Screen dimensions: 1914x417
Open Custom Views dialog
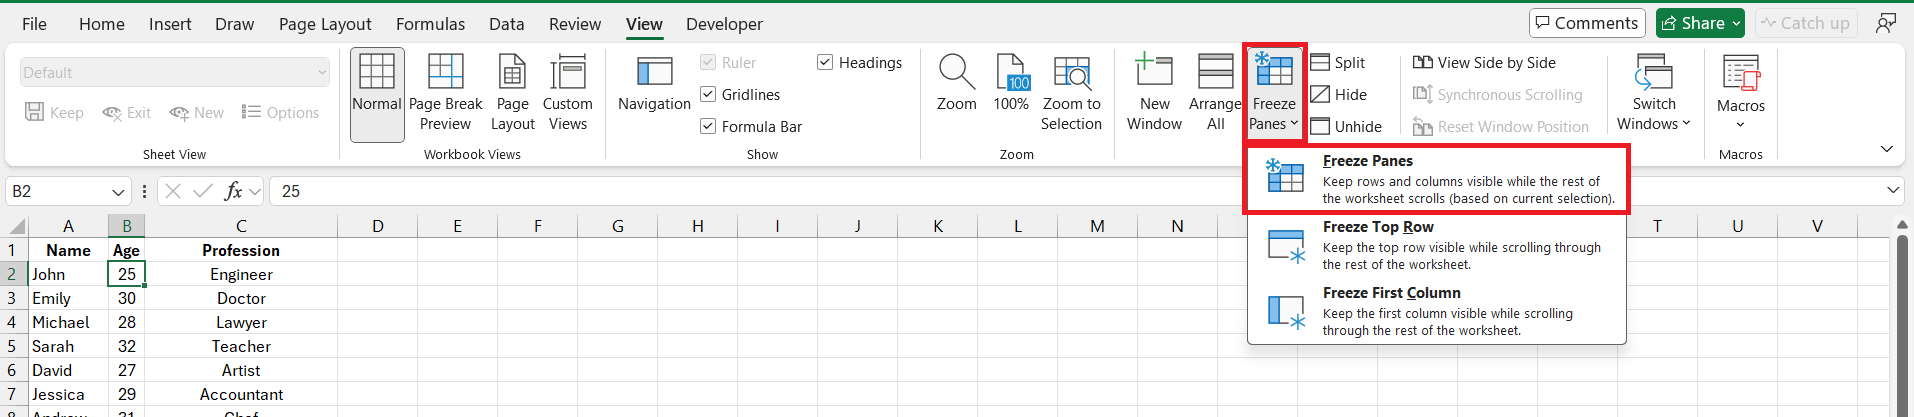567,94
